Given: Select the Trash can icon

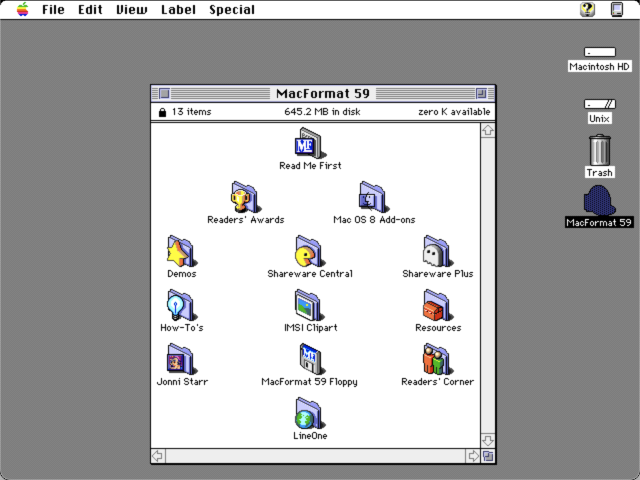Looking at the screenshot, I should (600, 150).
